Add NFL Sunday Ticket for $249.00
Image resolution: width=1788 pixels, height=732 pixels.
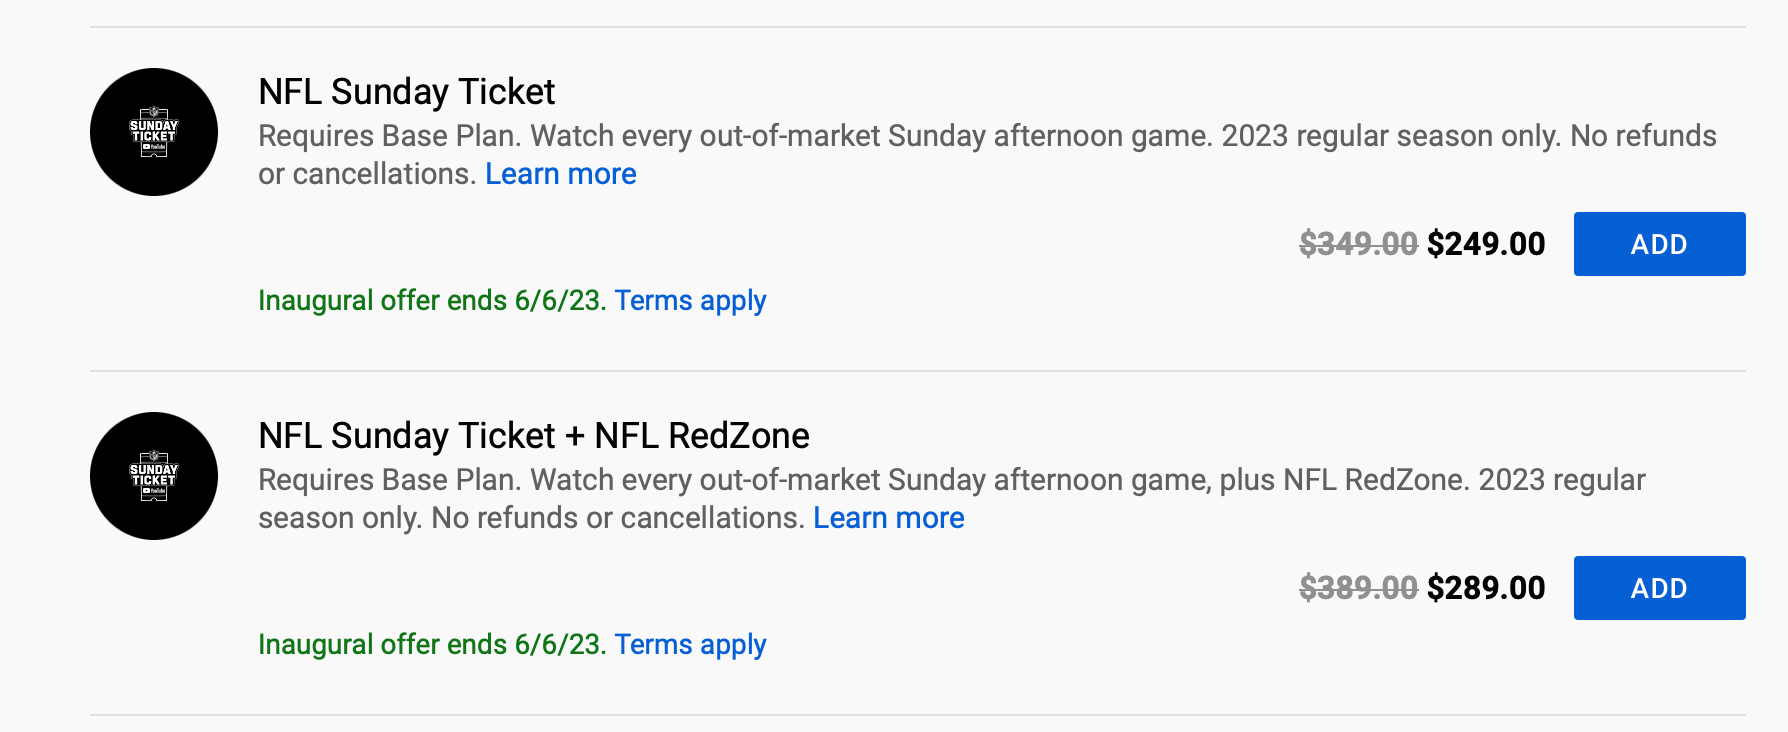click(x=1659, y=244)
